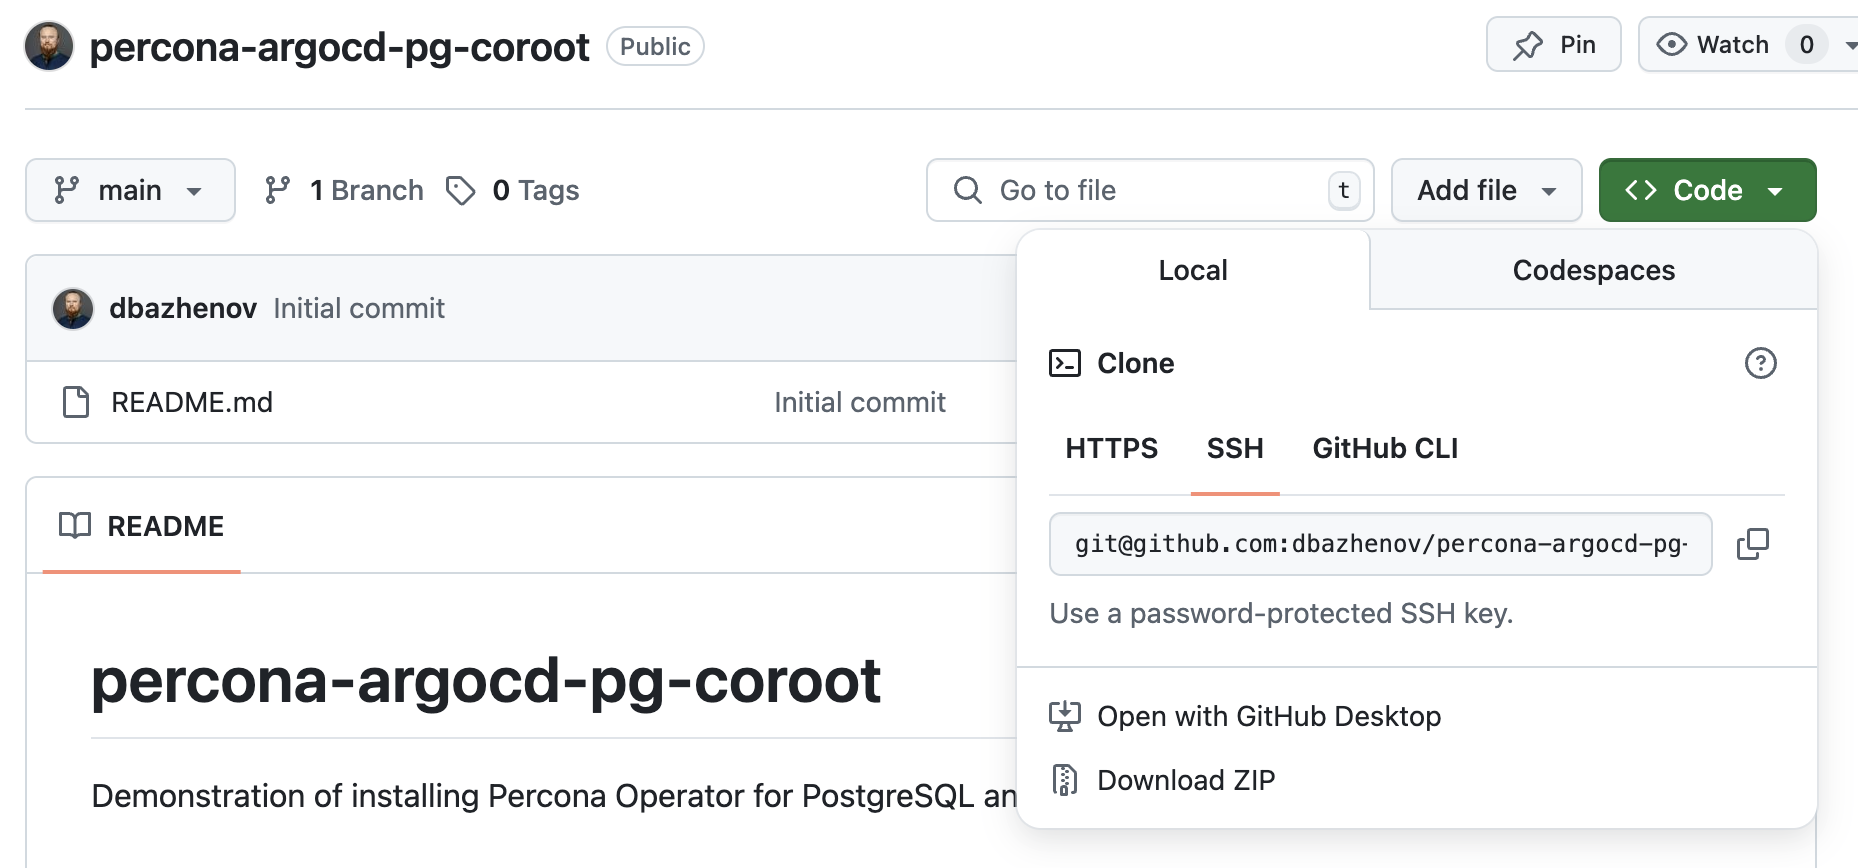Select the HTTPS clone option
Image resolution: width=1858 pixels, height=868 pixels.
click(1111, 448)
